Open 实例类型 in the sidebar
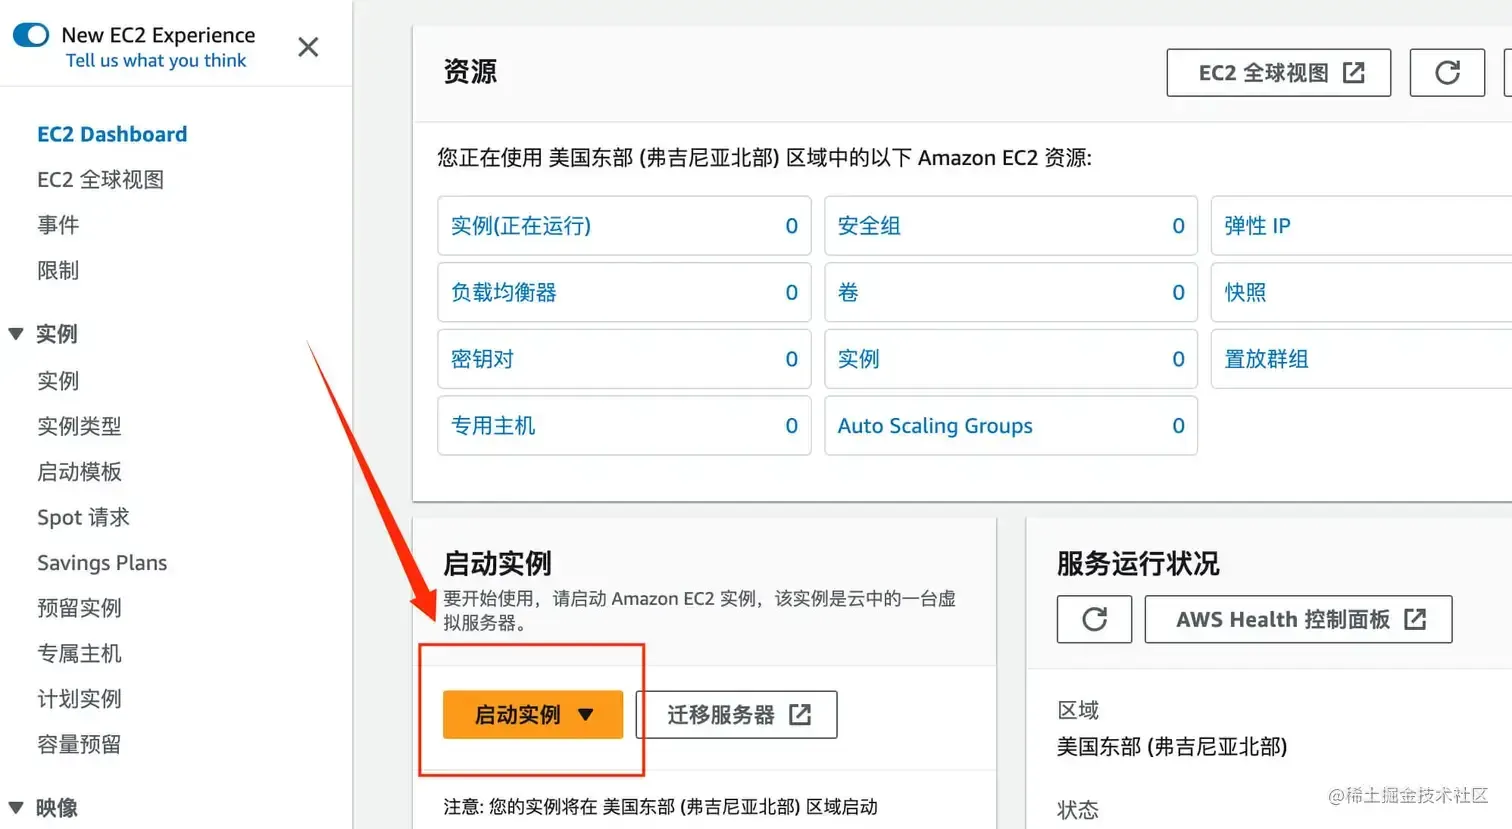1512x829 pixels. (x=79, y=426)
